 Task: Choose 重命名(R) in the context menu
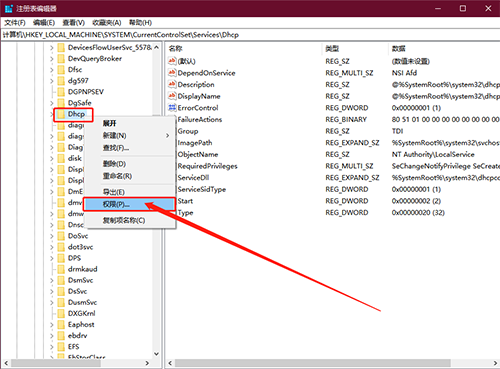130,176
